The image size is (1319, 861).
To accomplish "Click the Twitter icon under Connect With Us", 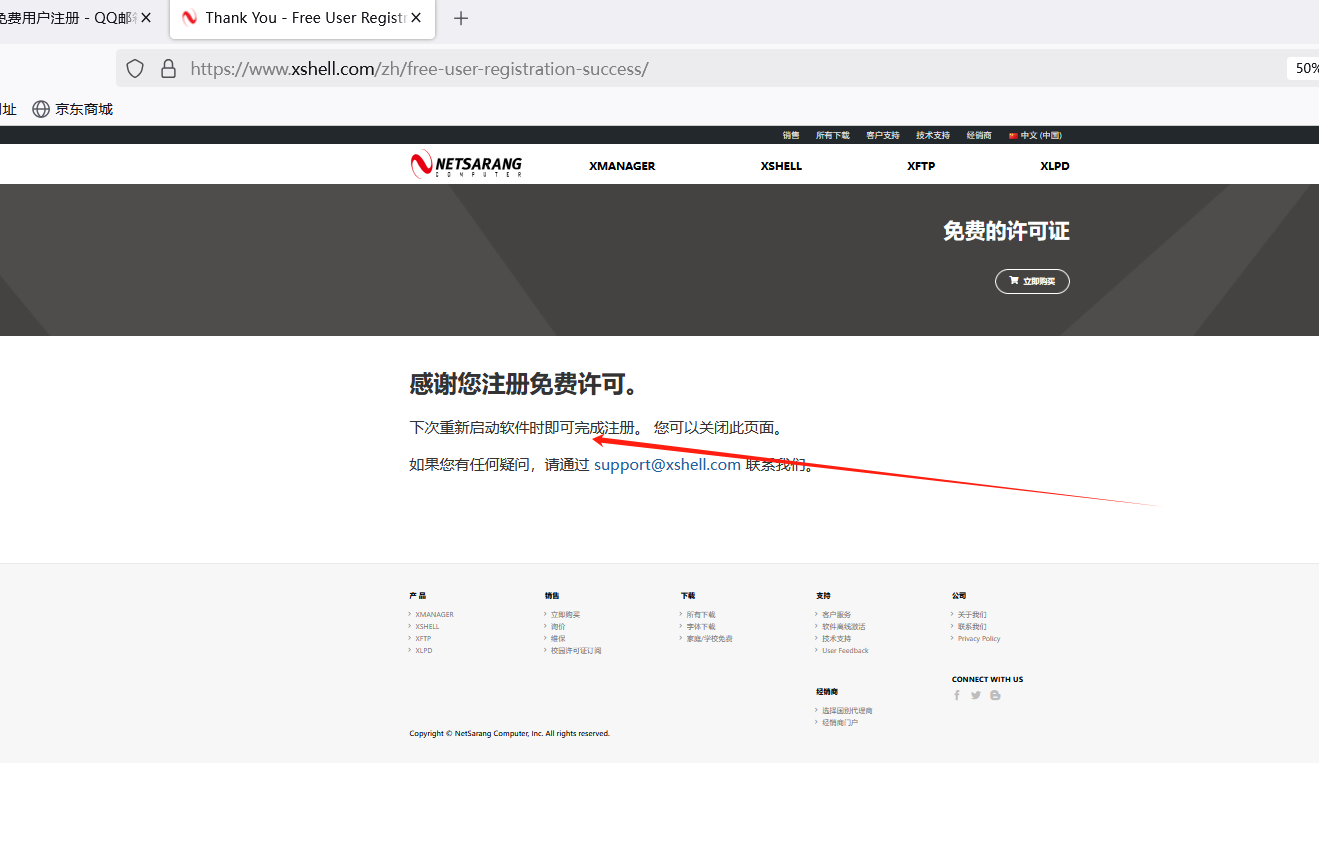I will point(976,695).
